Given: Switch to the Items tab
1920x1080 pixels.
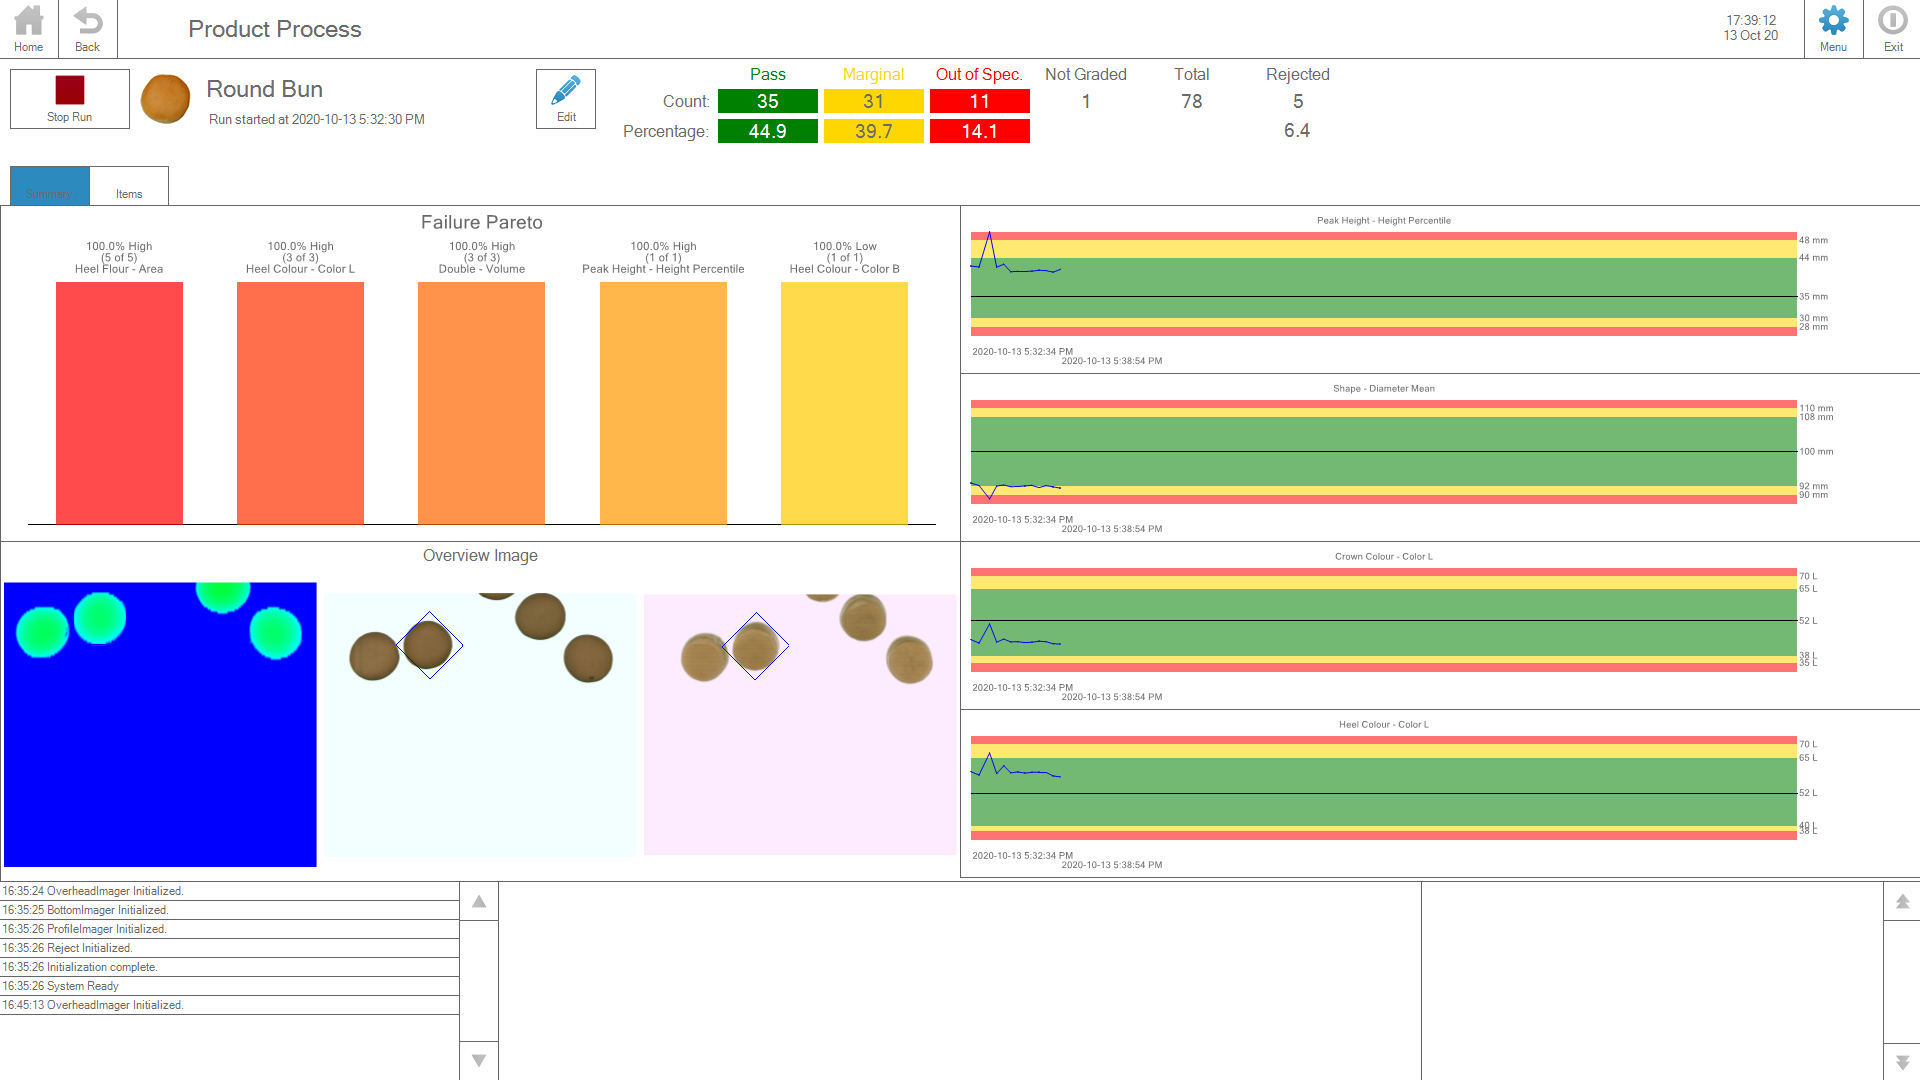Looking at the screenshot, I should point(129,187).
